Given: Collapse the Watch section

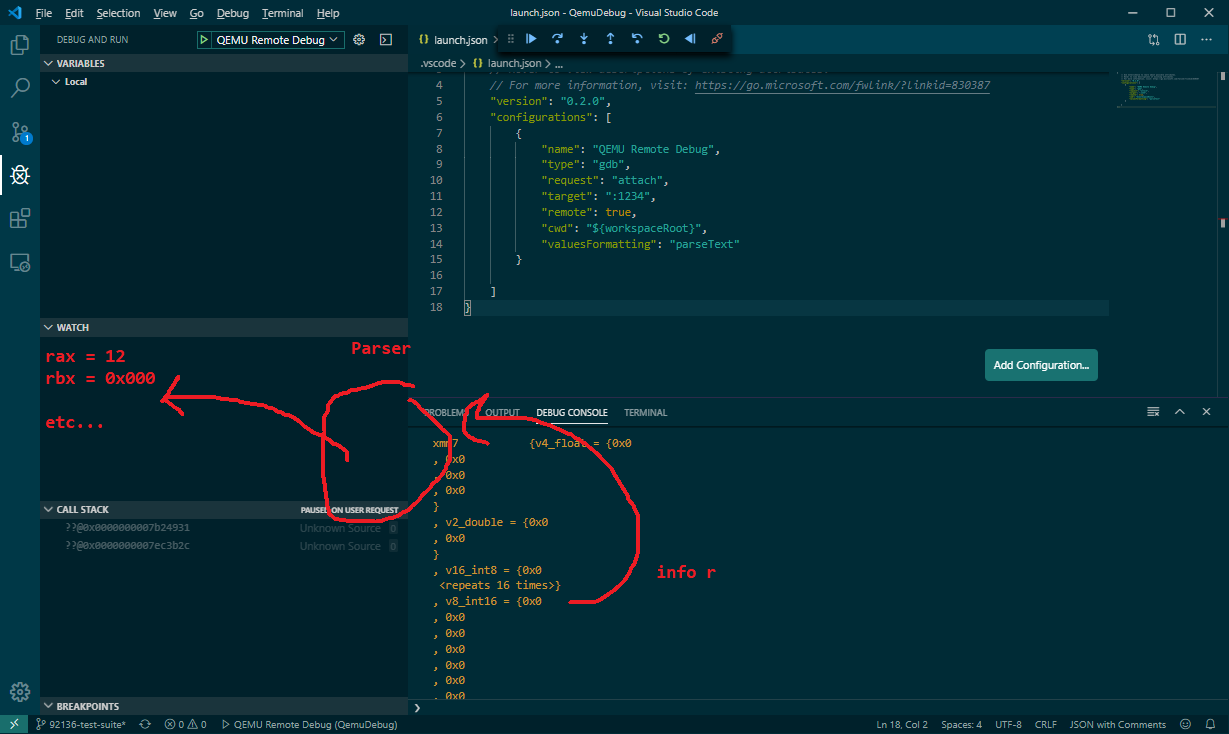Looking at the screenshot, I should pos(224,327).
